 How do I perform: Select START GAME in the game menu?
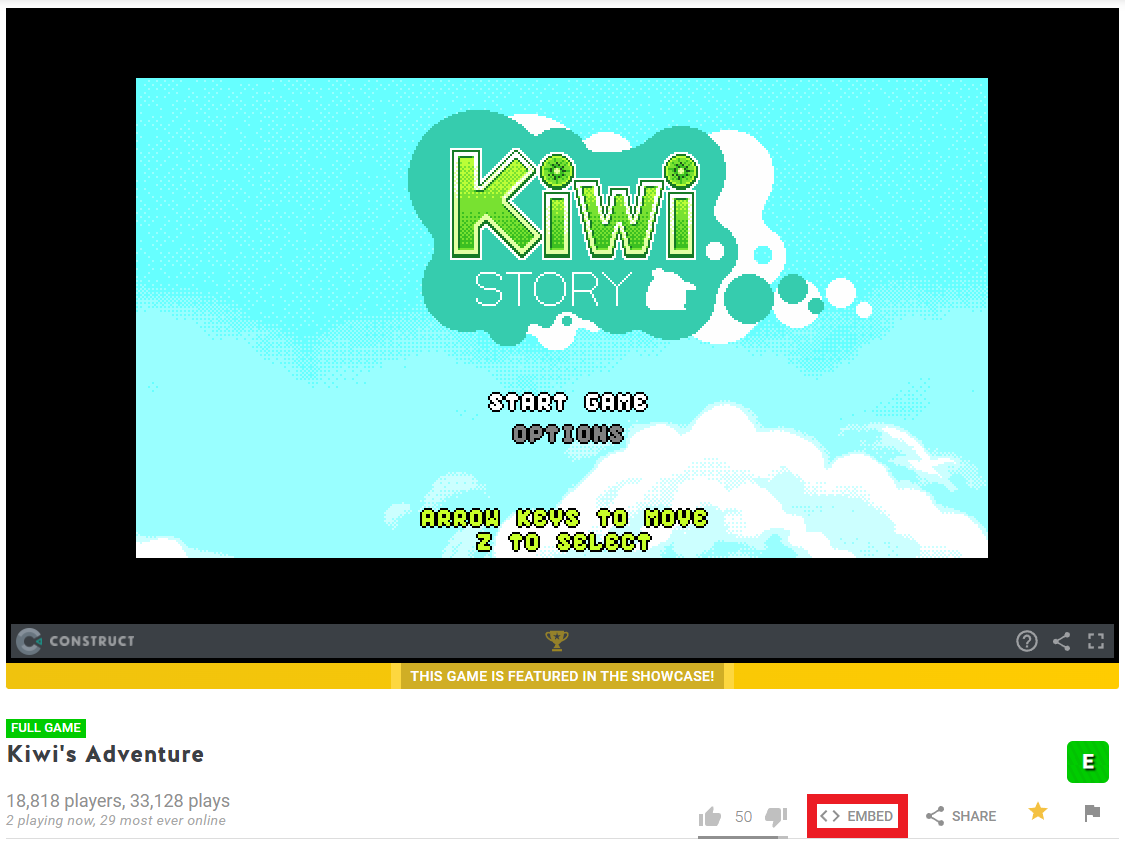coord(568,402)
